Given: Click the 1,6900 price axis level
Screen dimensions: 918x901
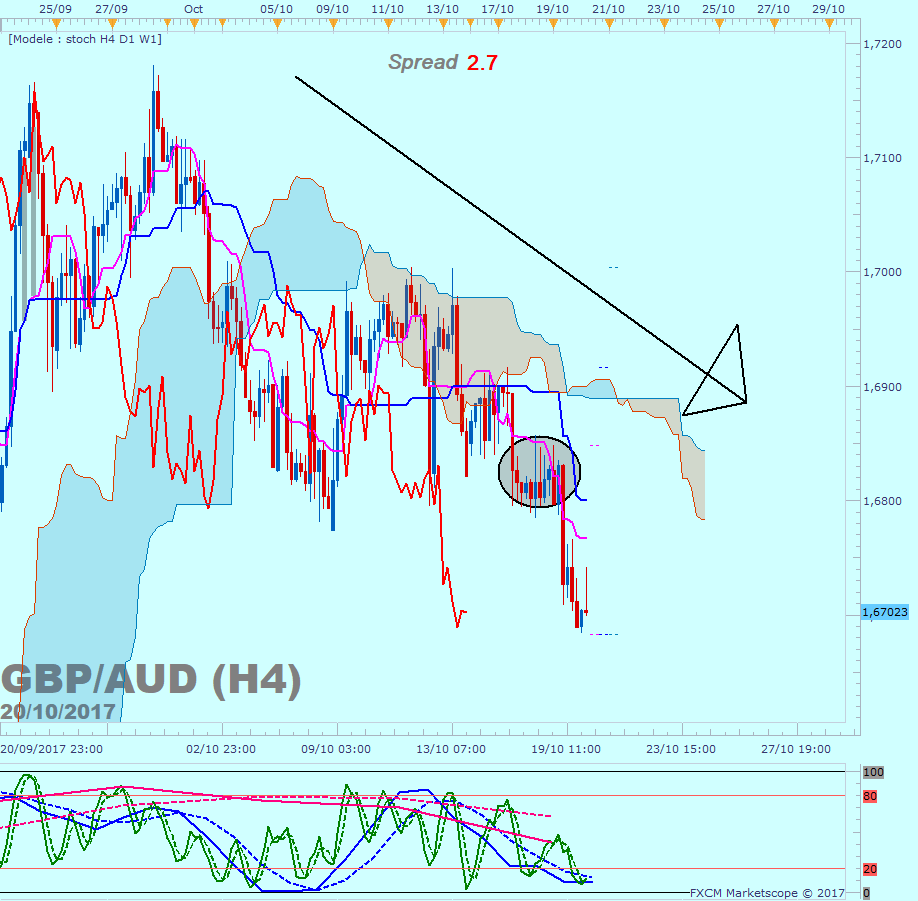Looking at the screenshot, I should tap(881, 387).
